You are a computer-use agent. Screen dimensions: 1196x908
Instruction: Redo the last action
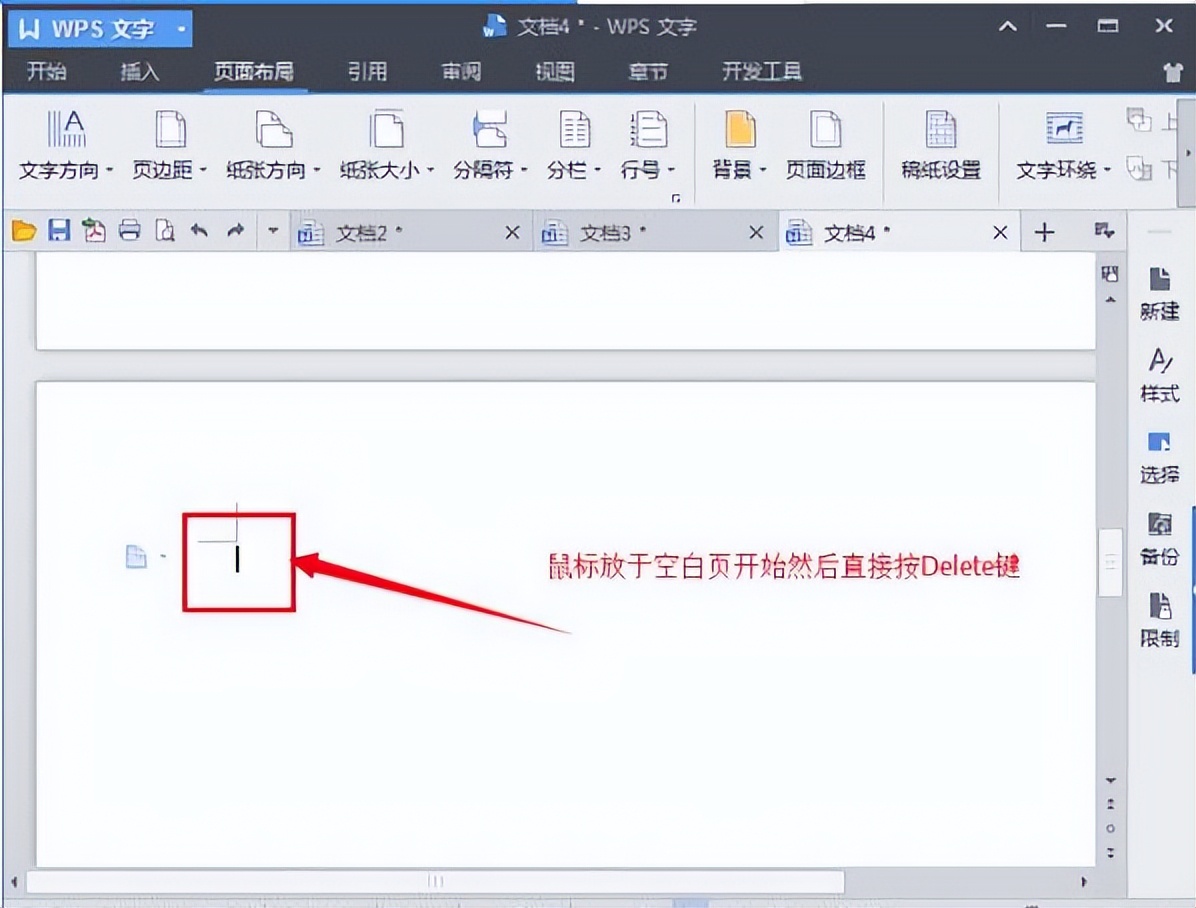pos(234,231)
